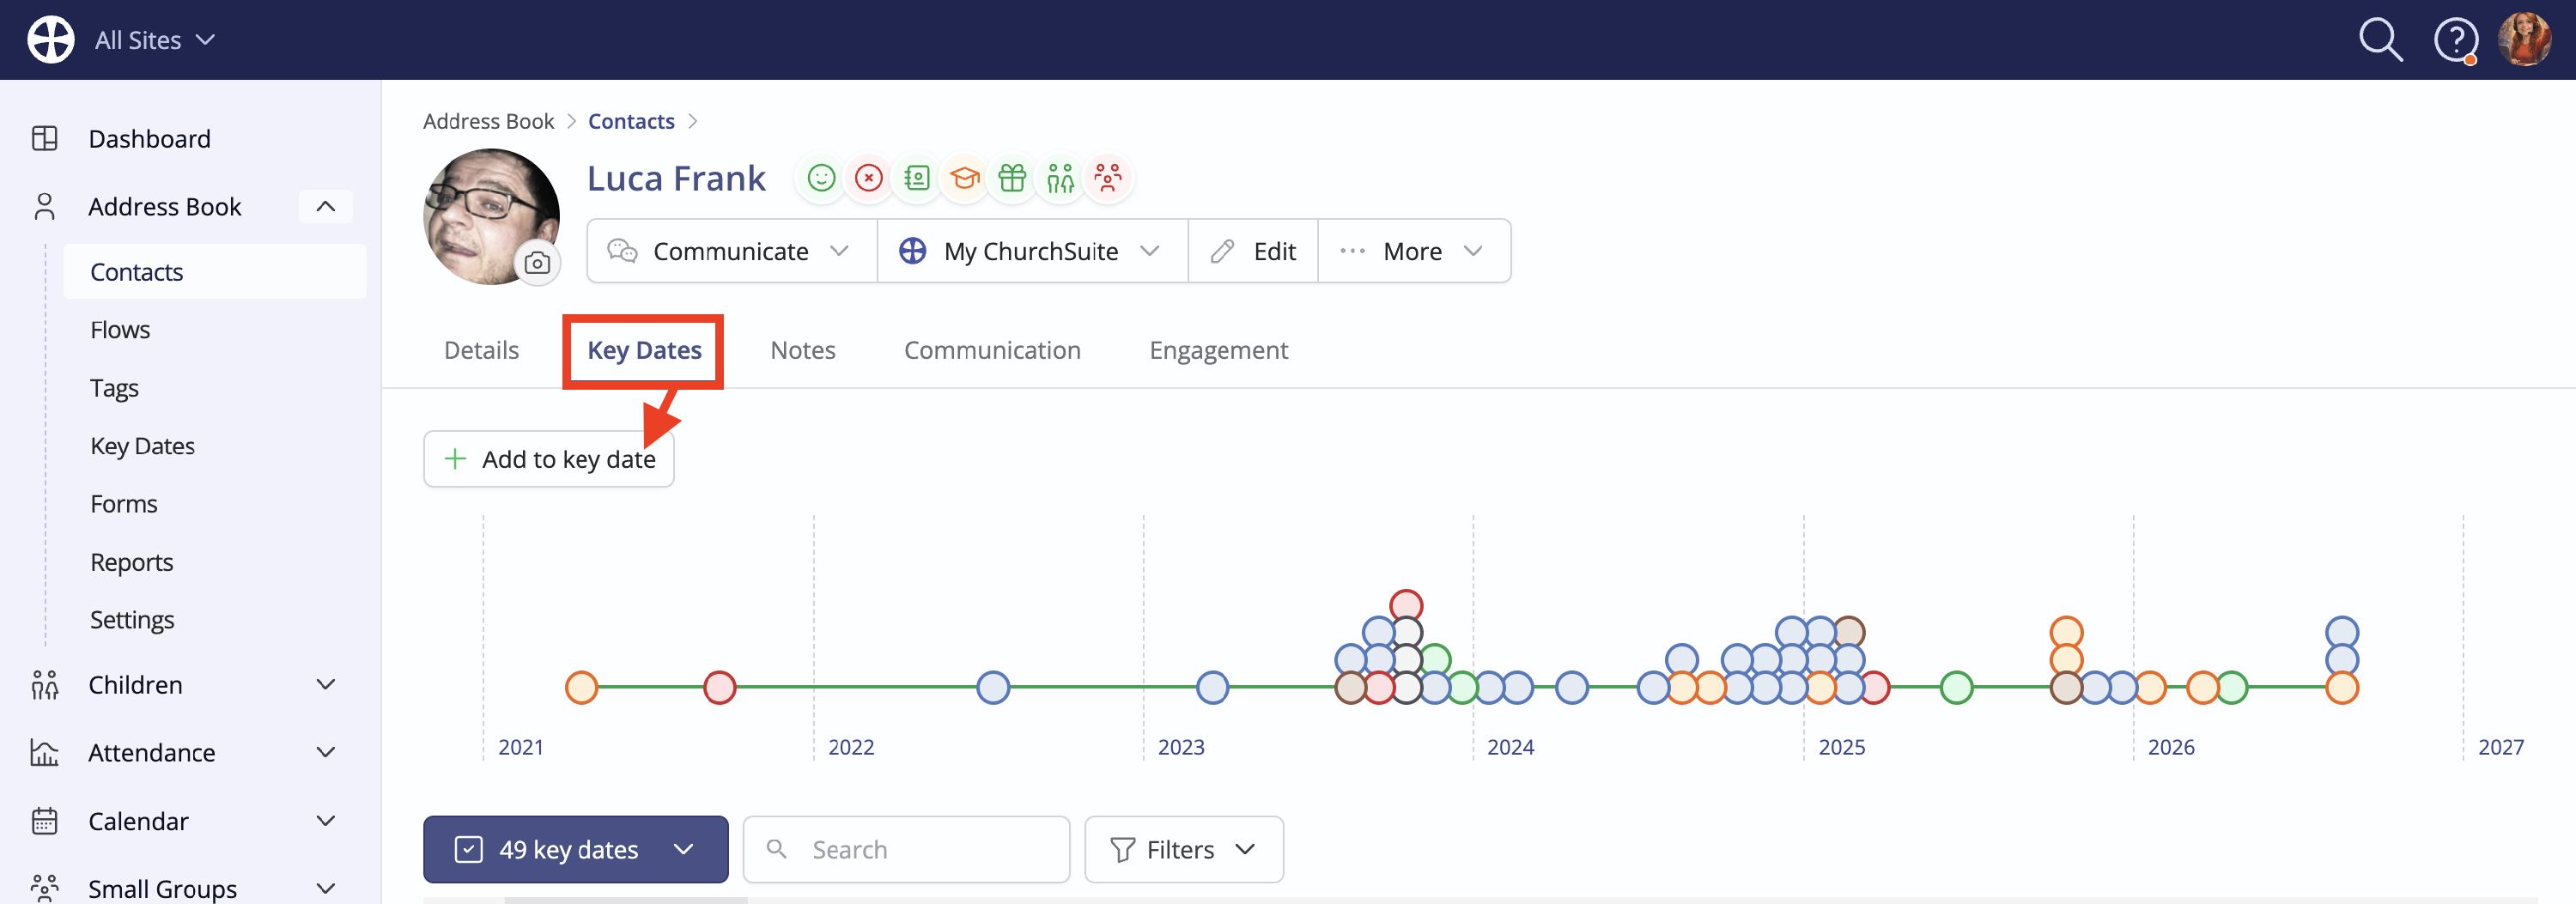The width and height of the screenshot is (2576, 904).
Task: Toggle the 49 key dates select checkbox
Action: (x=468, y=849)
